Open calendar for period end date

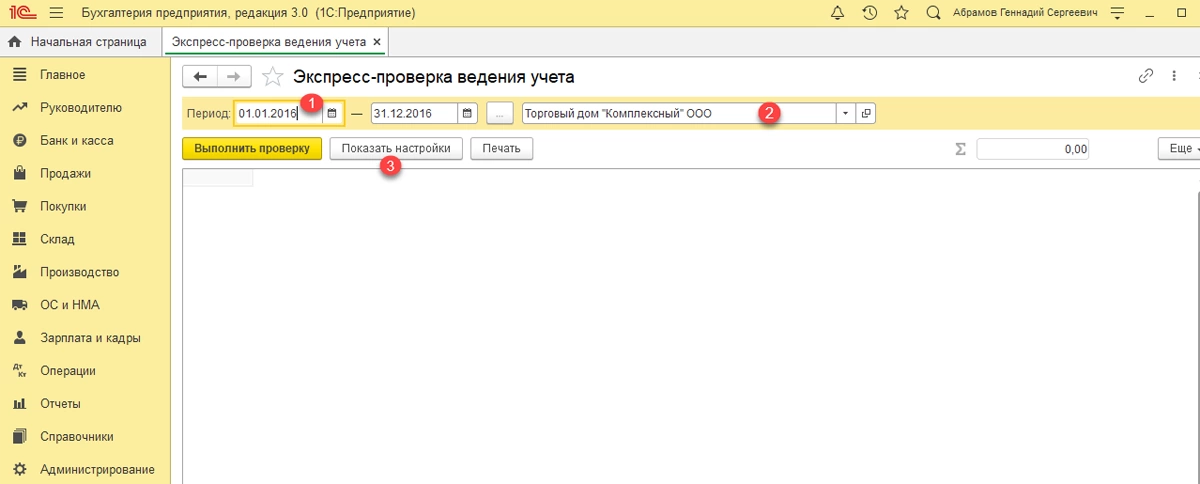point(467,113)
